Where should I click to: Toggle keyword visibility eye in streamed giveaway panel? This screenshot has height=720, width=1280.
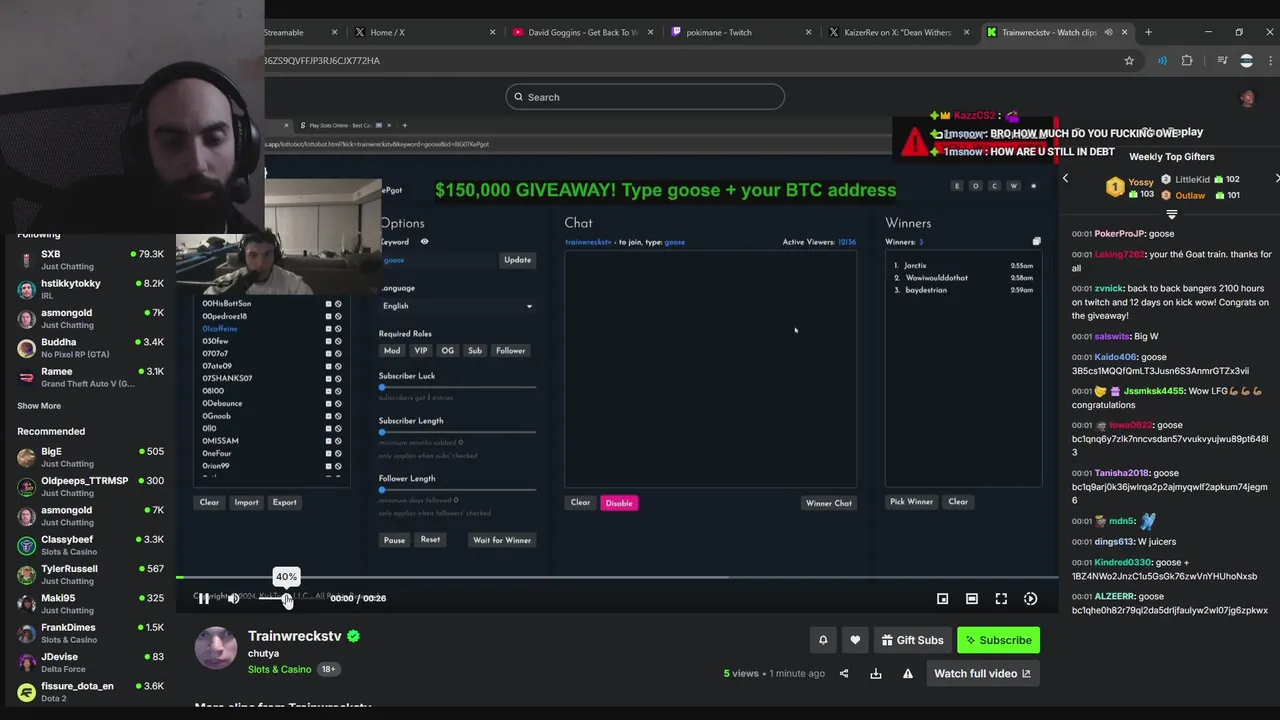coord(424,242)
